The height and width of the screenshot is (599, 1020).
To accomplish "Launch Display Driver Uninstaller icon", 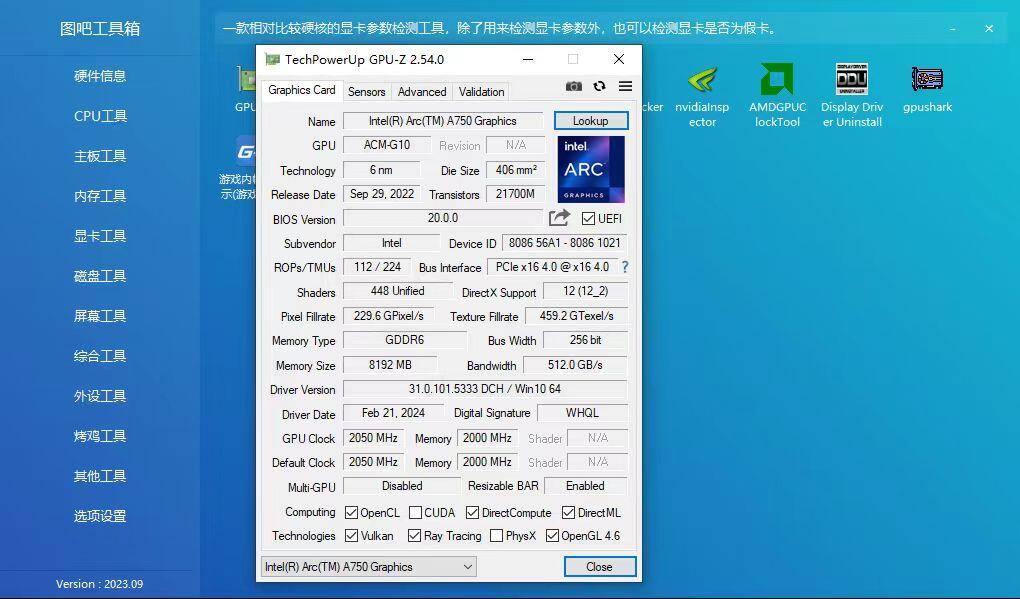I will (x=852, y=96).
